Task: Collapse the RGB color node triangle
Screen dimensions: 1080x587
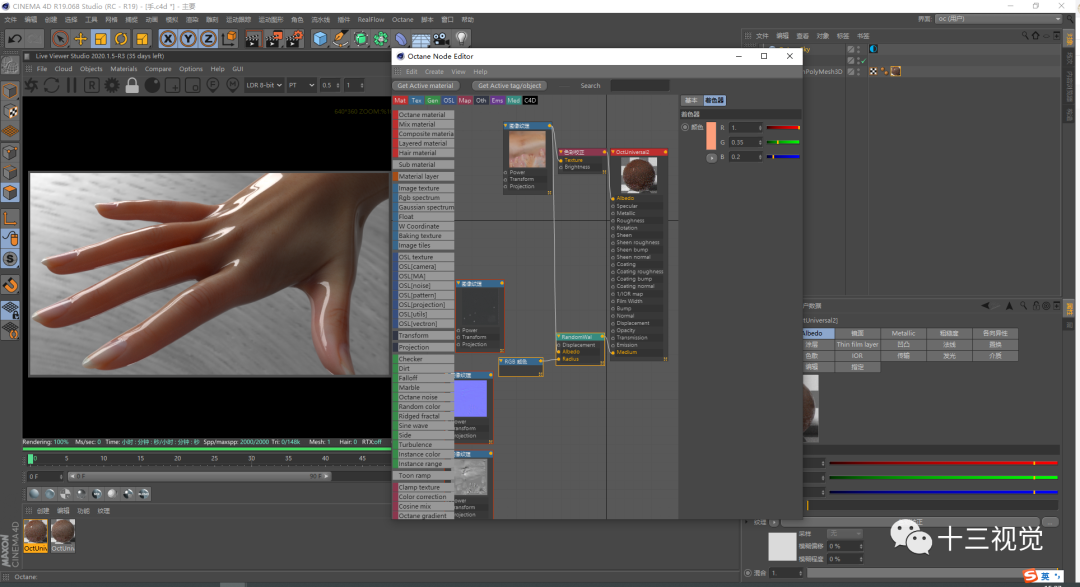Action: pyautogui.click(x=501, y=361)
